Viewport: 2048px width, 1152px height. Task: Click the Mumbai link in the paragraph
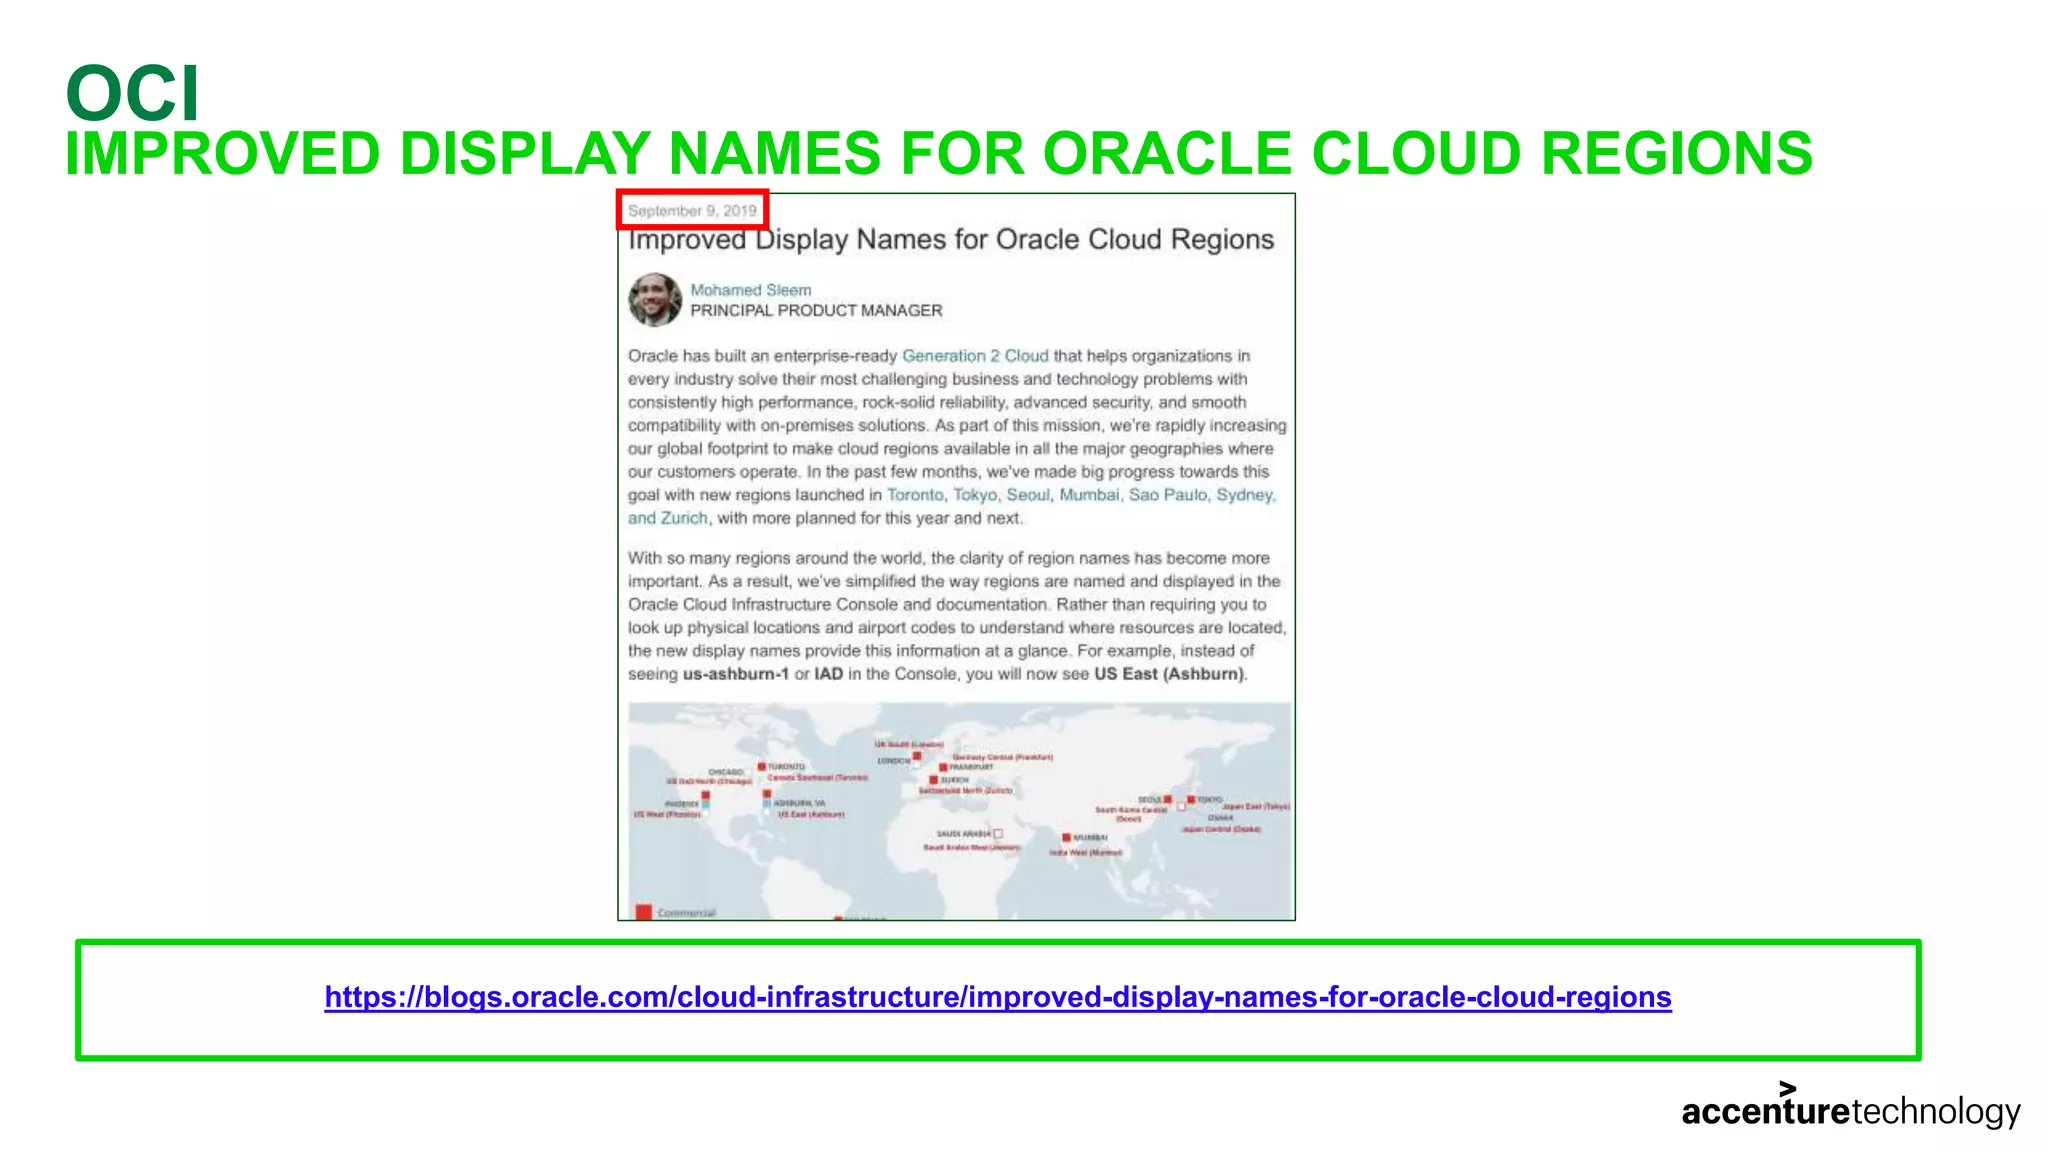coord(1088,495)
